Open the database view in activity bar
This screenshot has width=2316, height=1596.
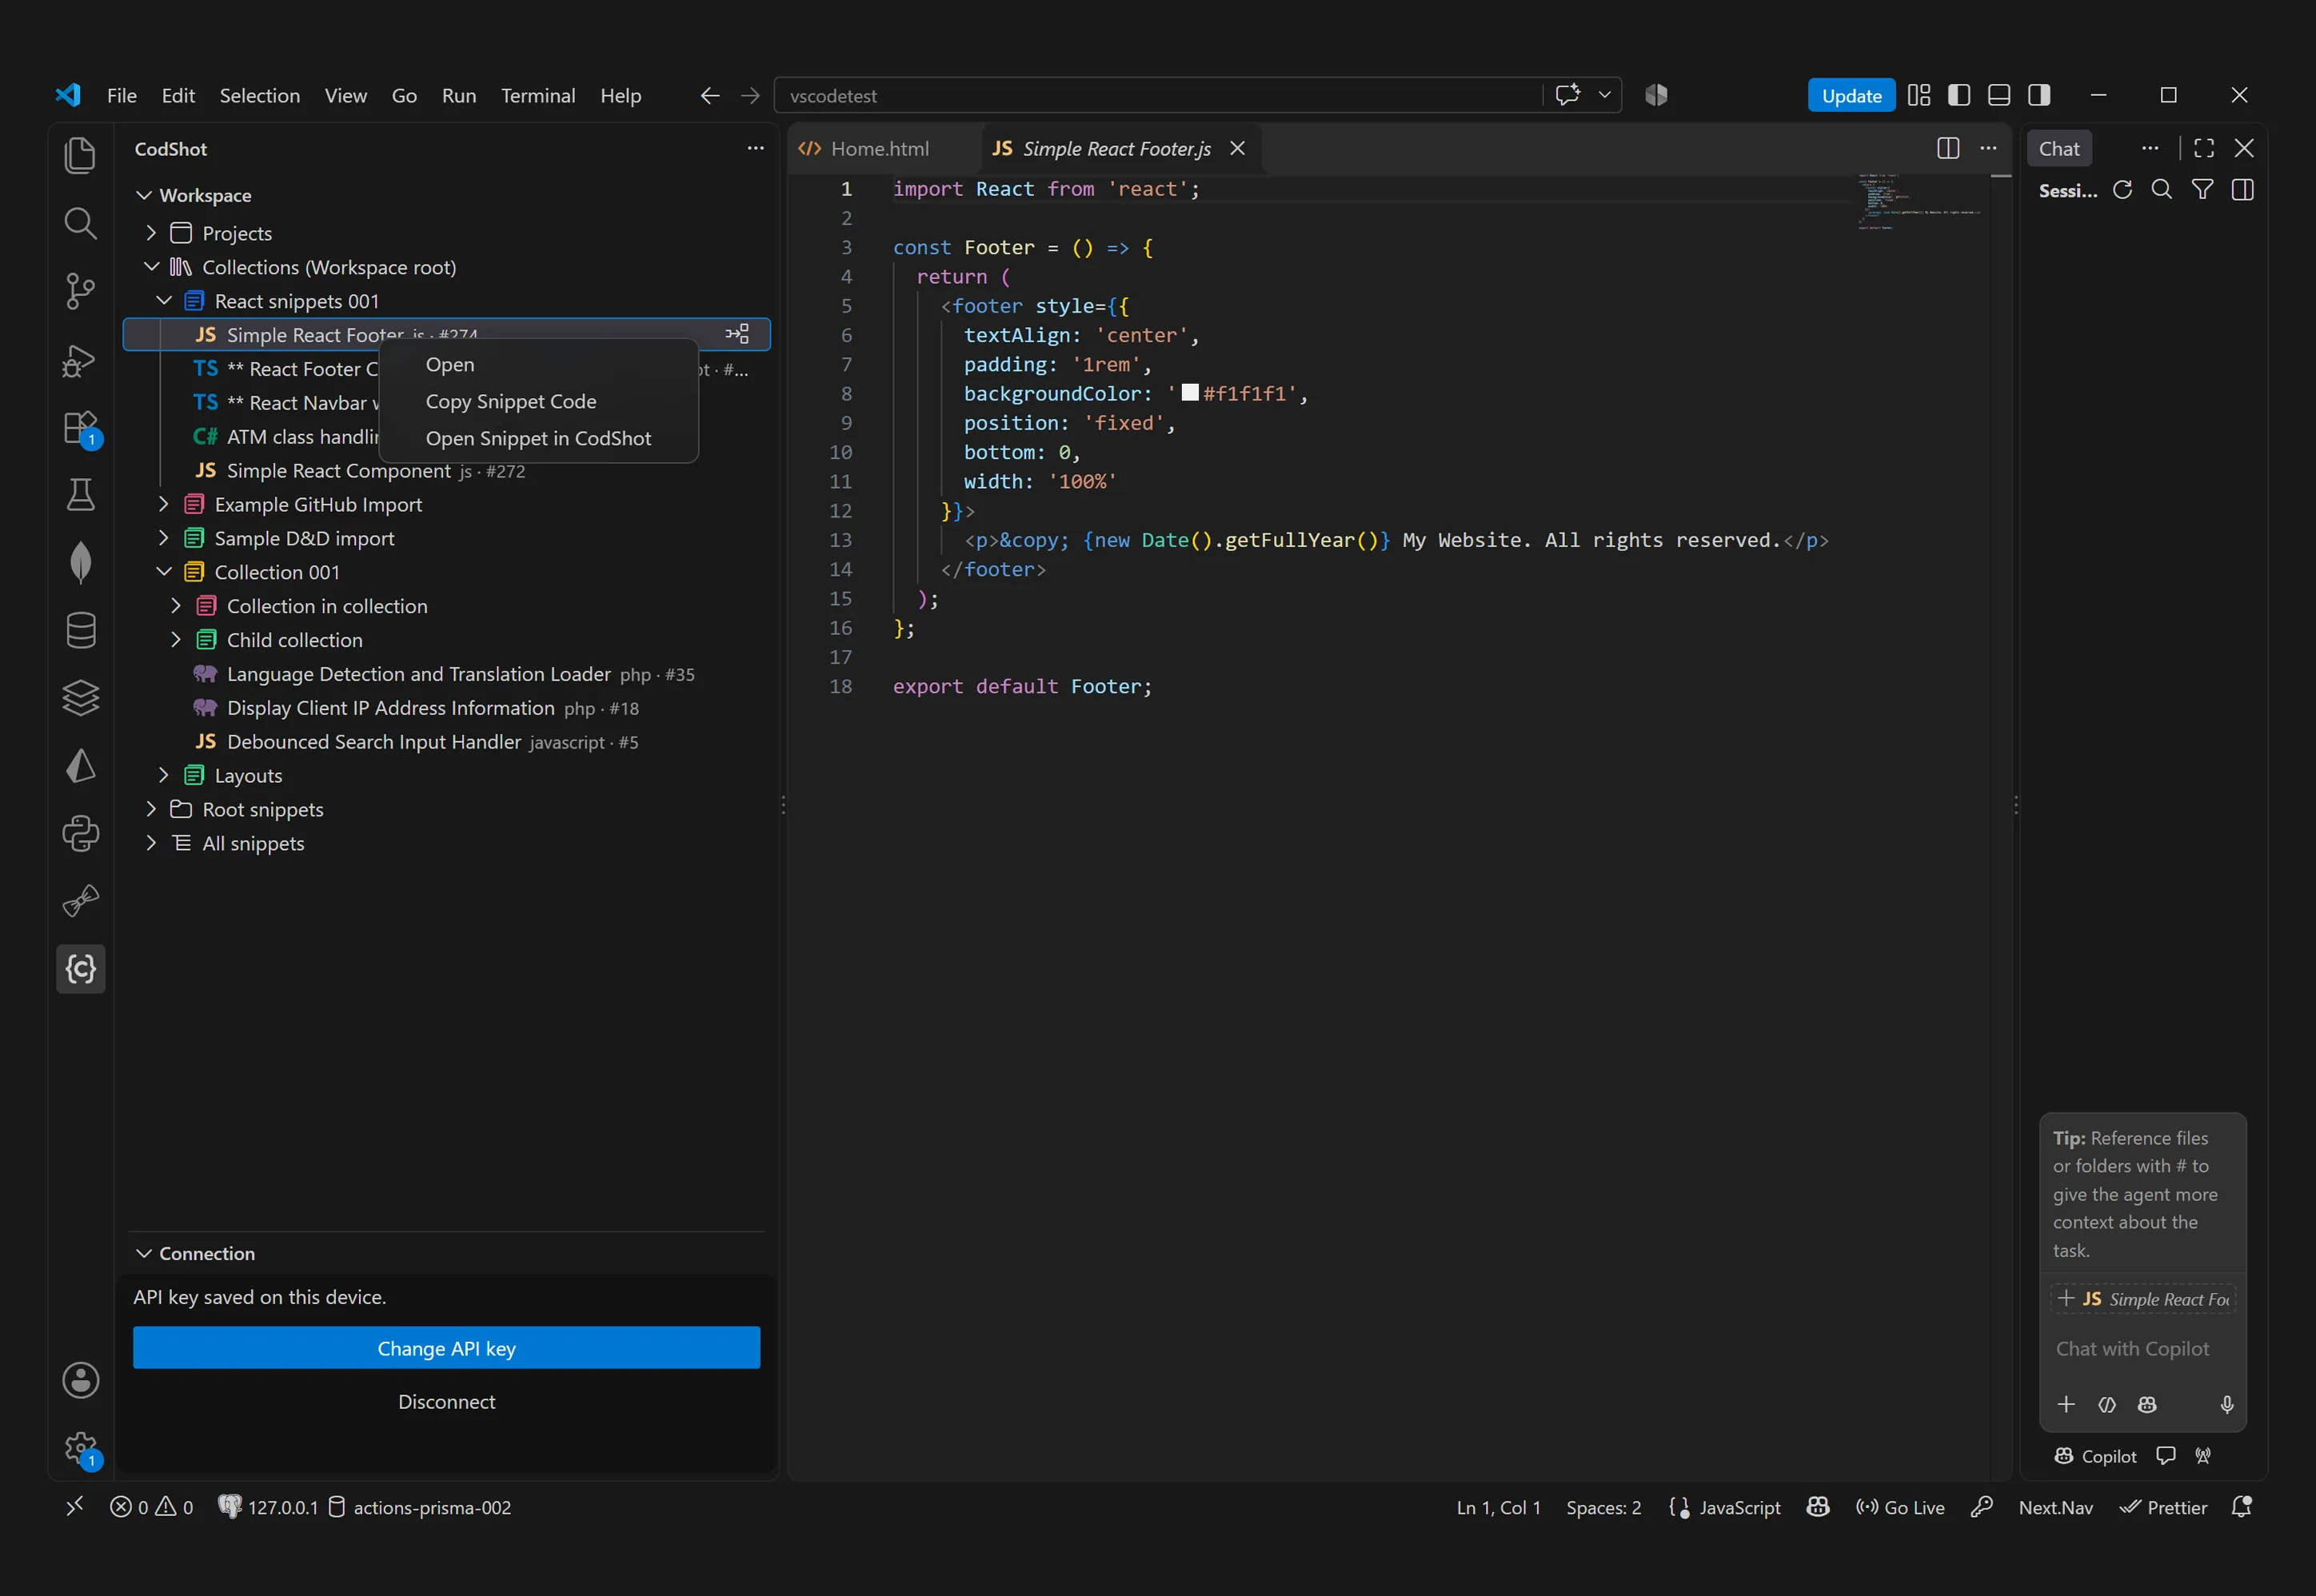[x=80, y=630]
